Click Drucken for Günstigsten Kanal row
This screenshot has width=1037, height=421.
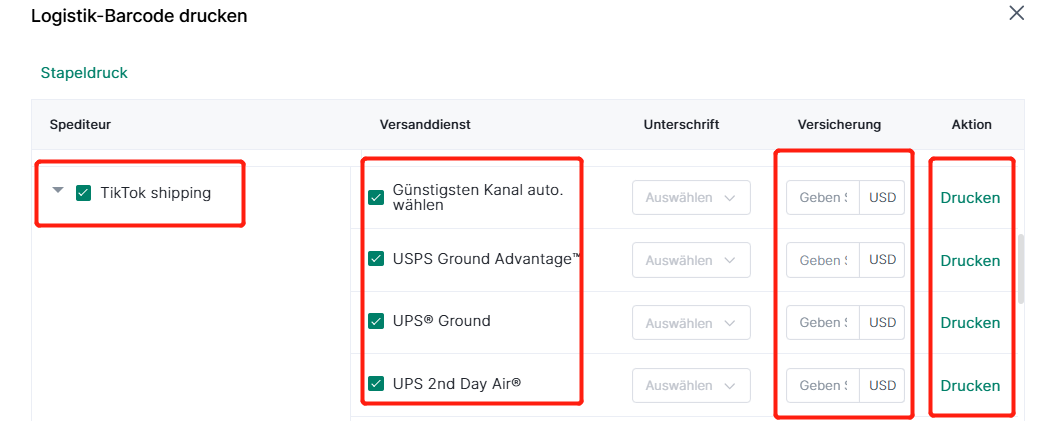pos(970,198)
